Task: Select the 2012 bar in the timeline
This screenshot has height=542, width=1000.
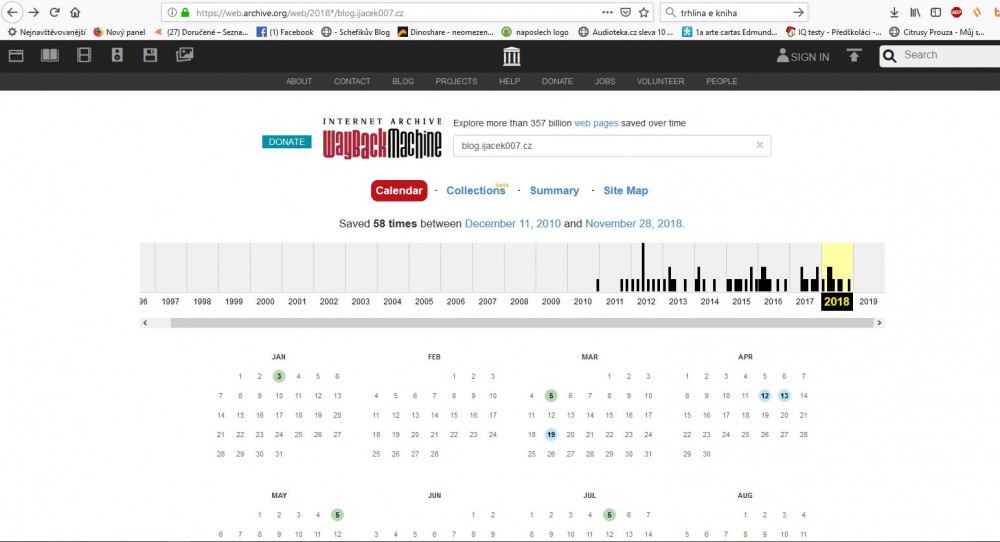Action: 643,268
